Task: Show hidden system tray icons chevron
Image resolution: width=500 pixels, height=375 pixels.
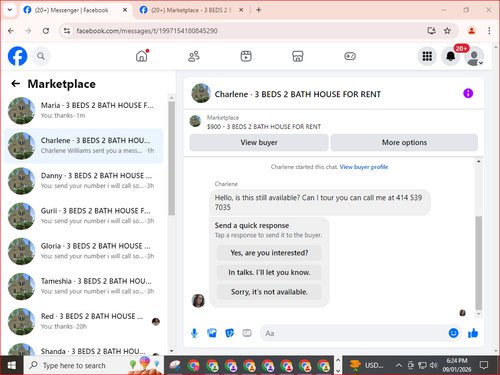Action: tap(398, 365)
